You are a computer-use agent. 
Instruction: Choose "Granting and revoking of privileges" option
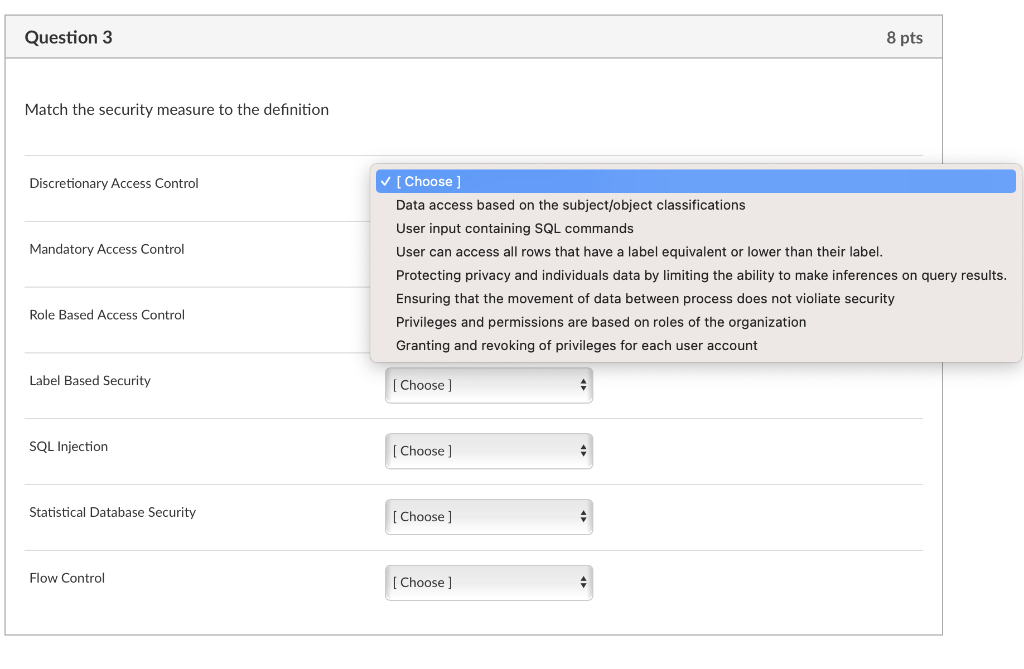click(x=576, y=346)
